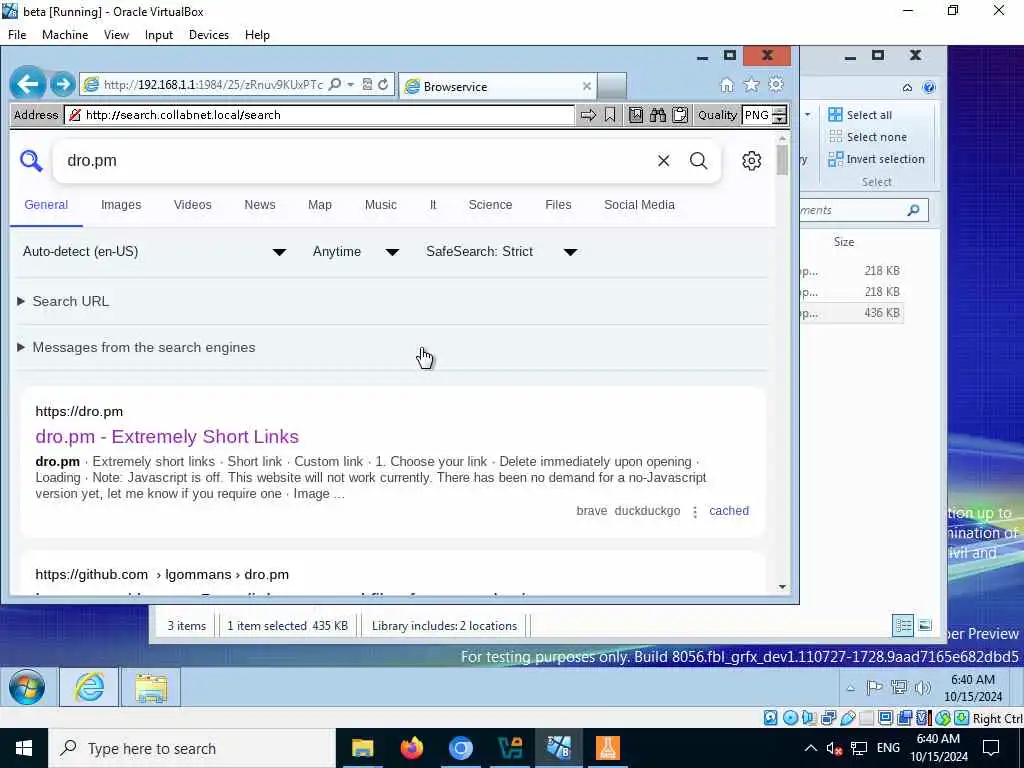This screenshot has width=1024, height=768.
Task: Open VirtualBox Machine menu
Action: 65,35
